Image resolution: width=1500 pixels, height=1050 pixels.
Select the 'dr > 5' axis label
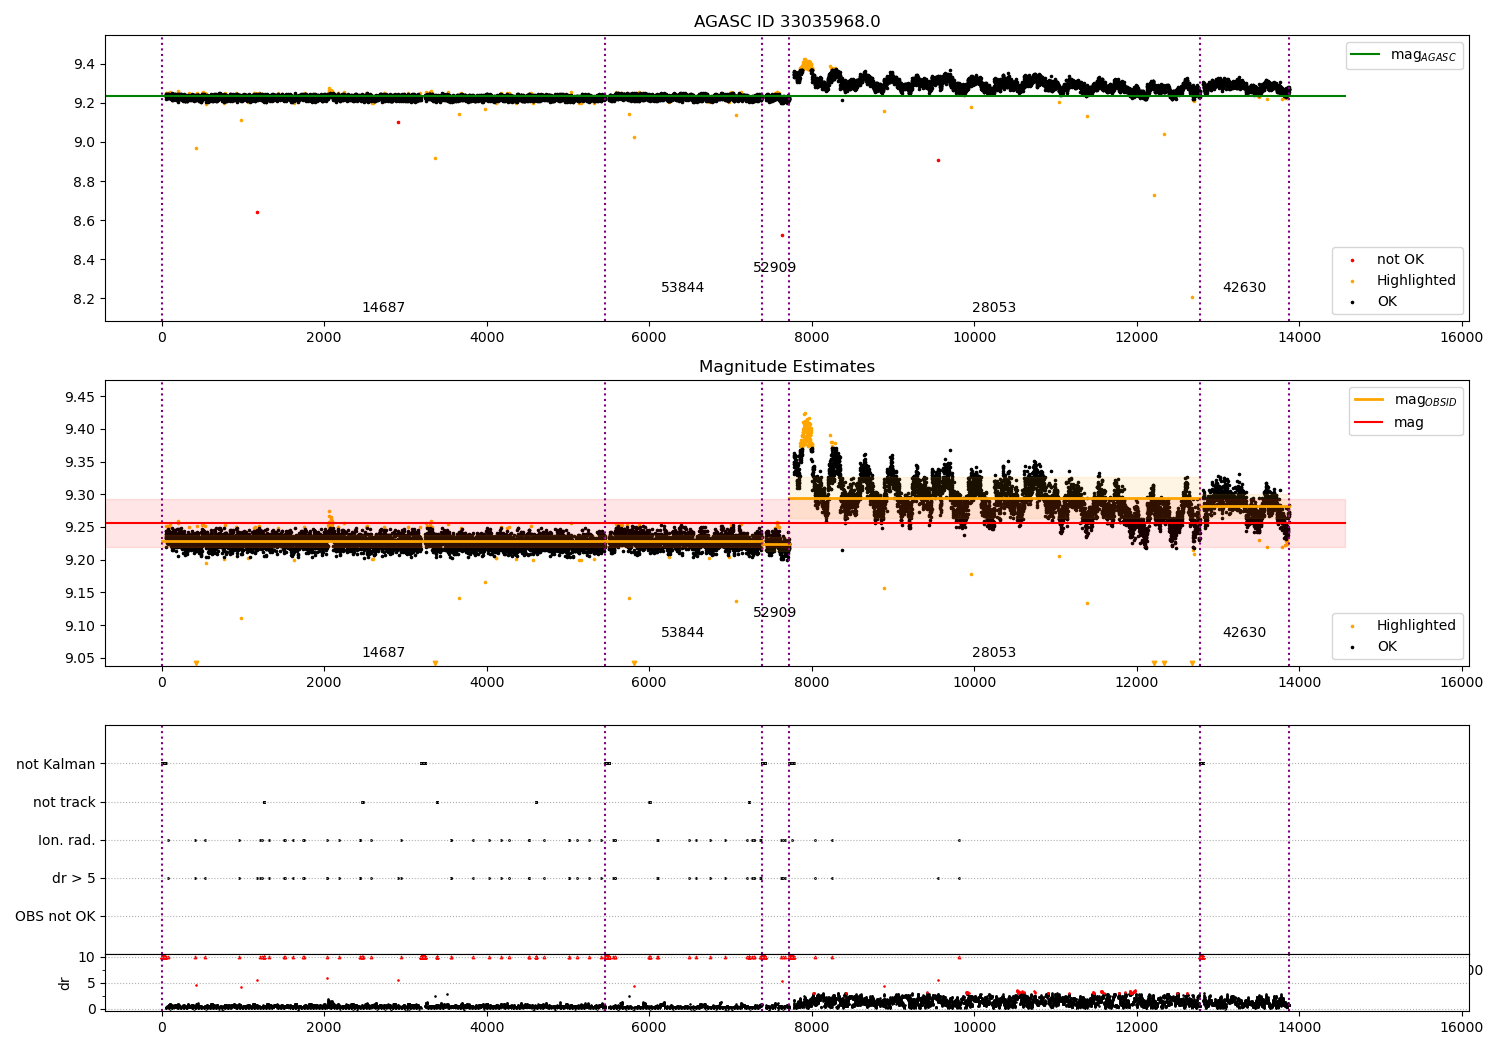tap(74, 879)
